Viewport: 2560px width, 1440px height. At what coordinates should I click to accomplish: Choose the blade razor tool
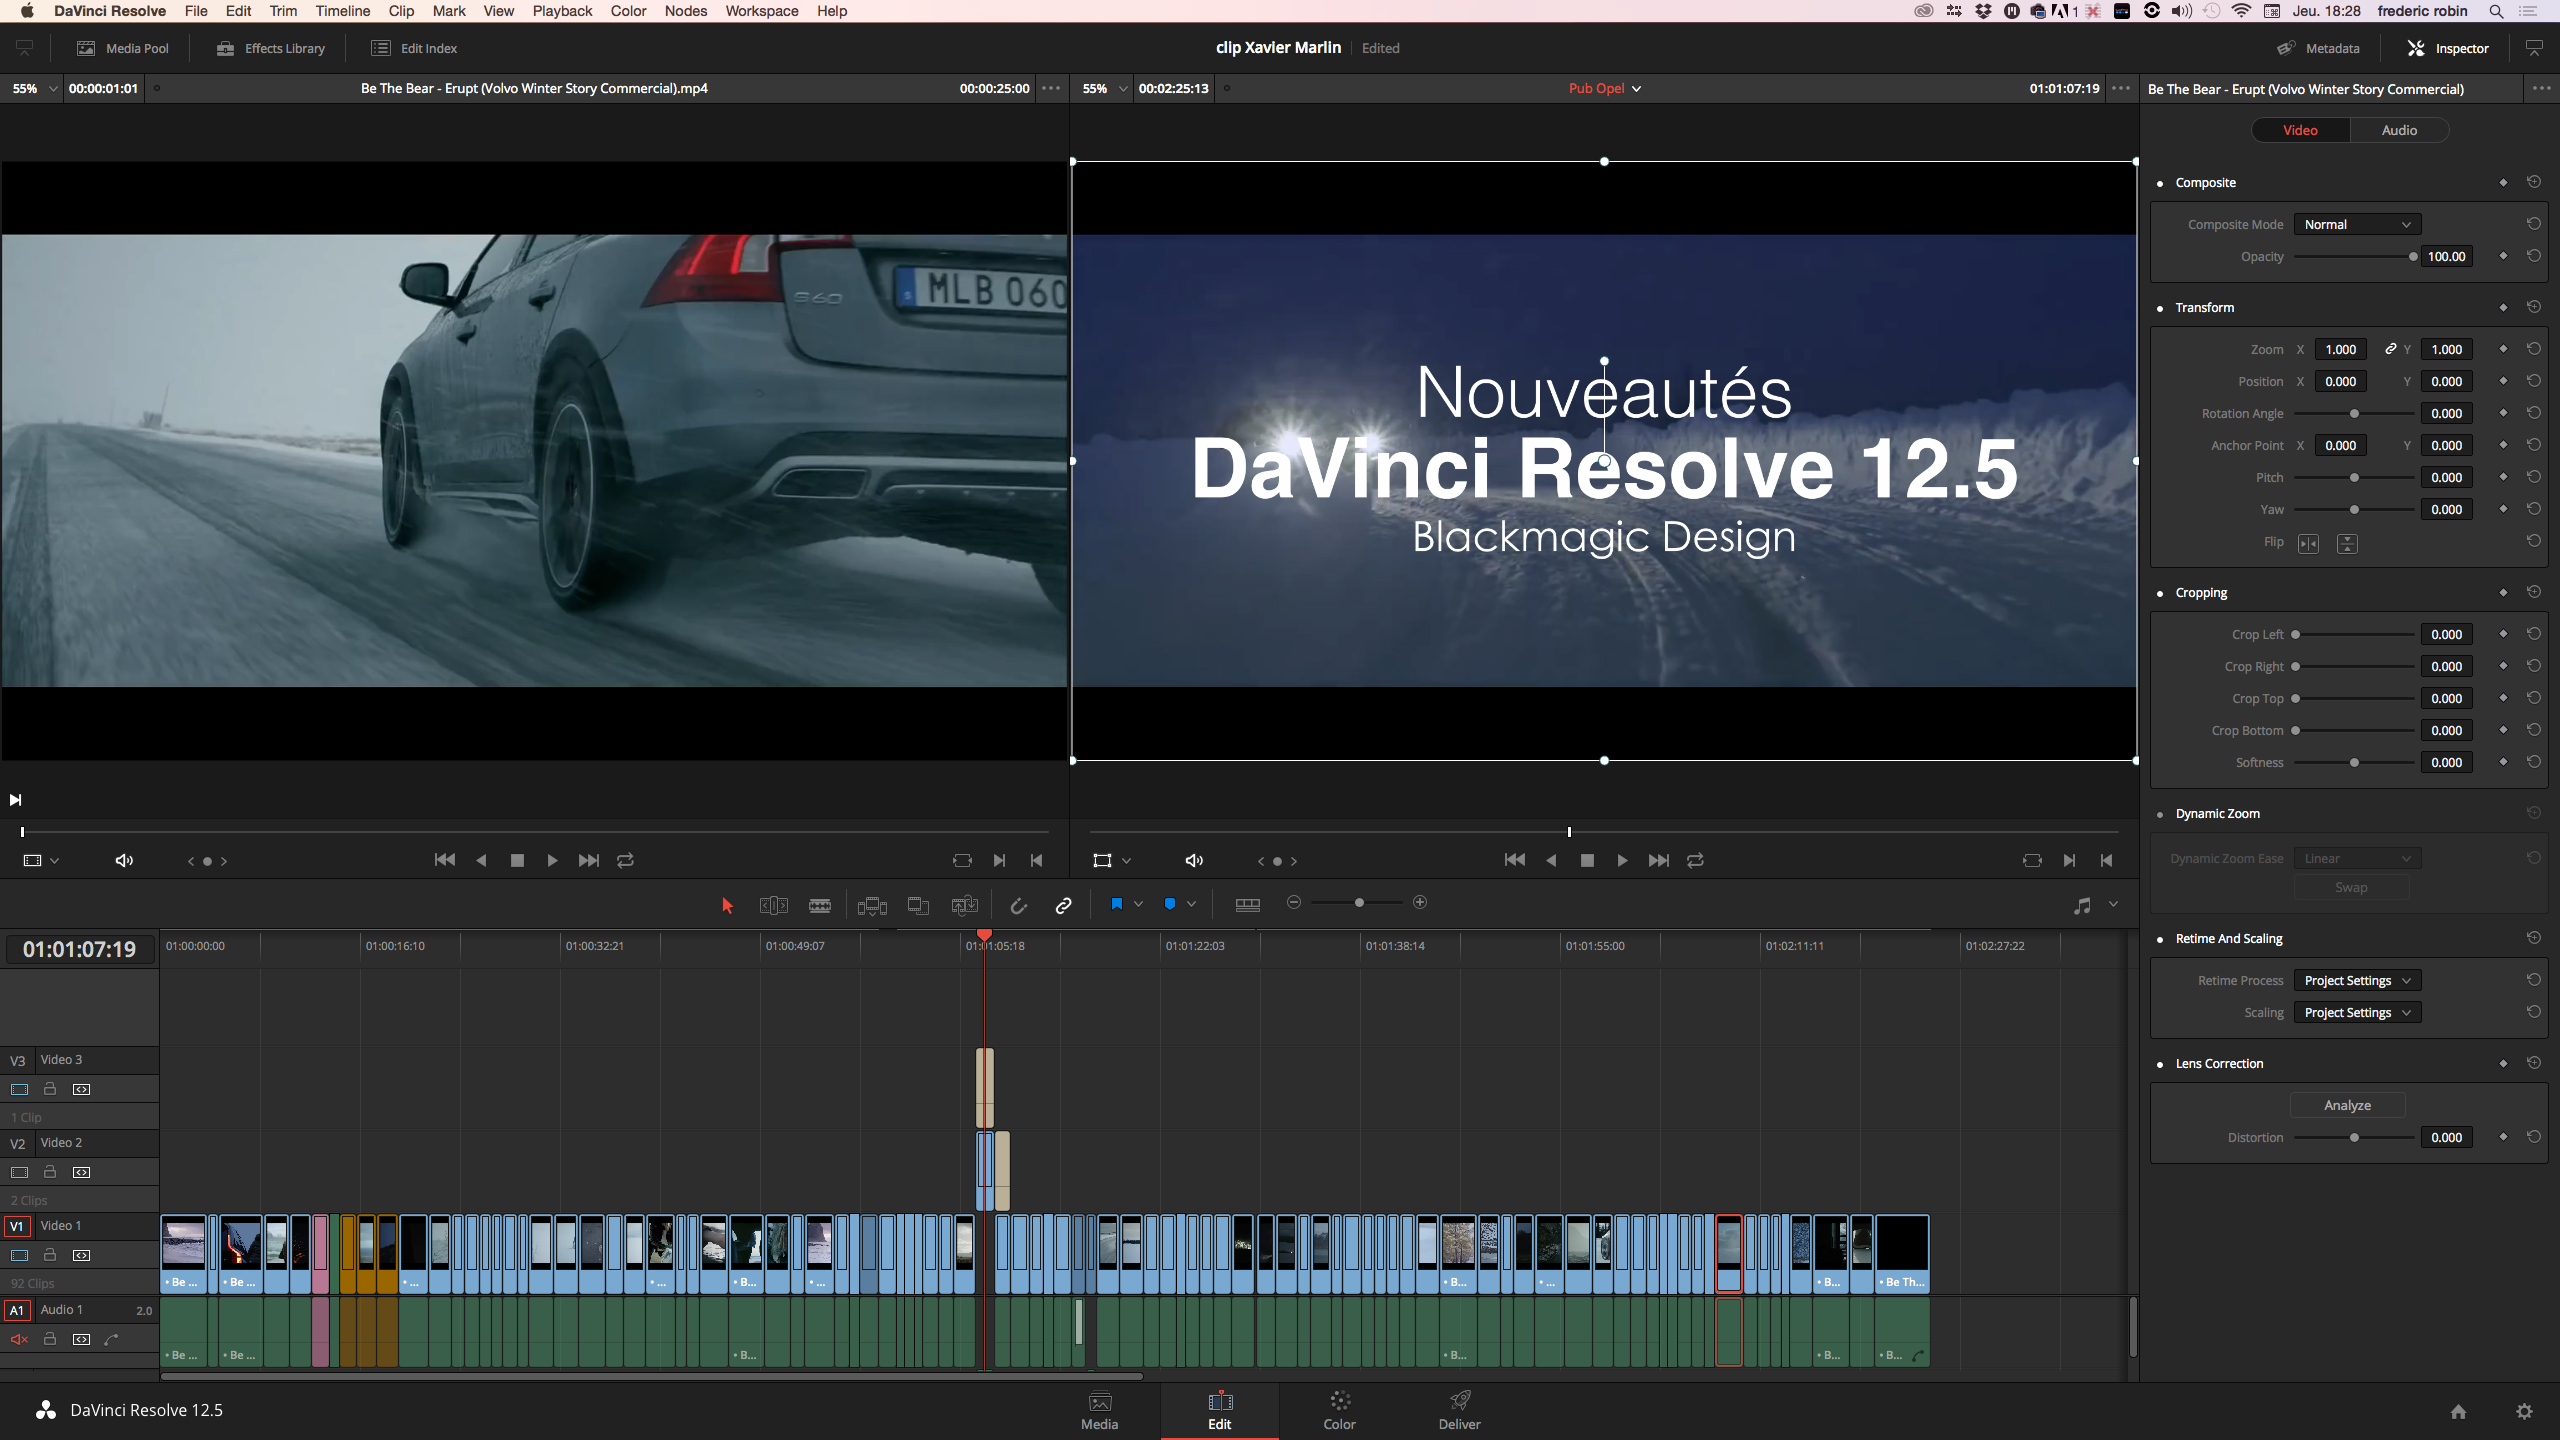(820, 905)
